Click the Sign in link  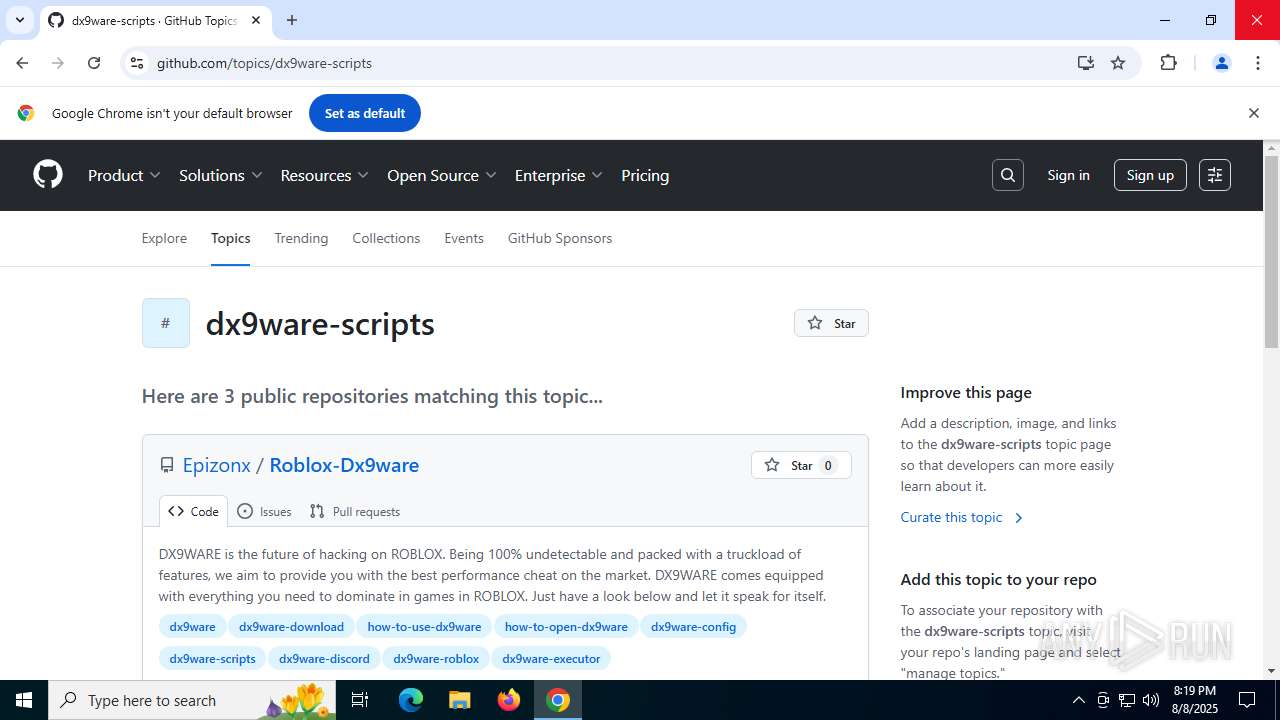[1068, 175]
